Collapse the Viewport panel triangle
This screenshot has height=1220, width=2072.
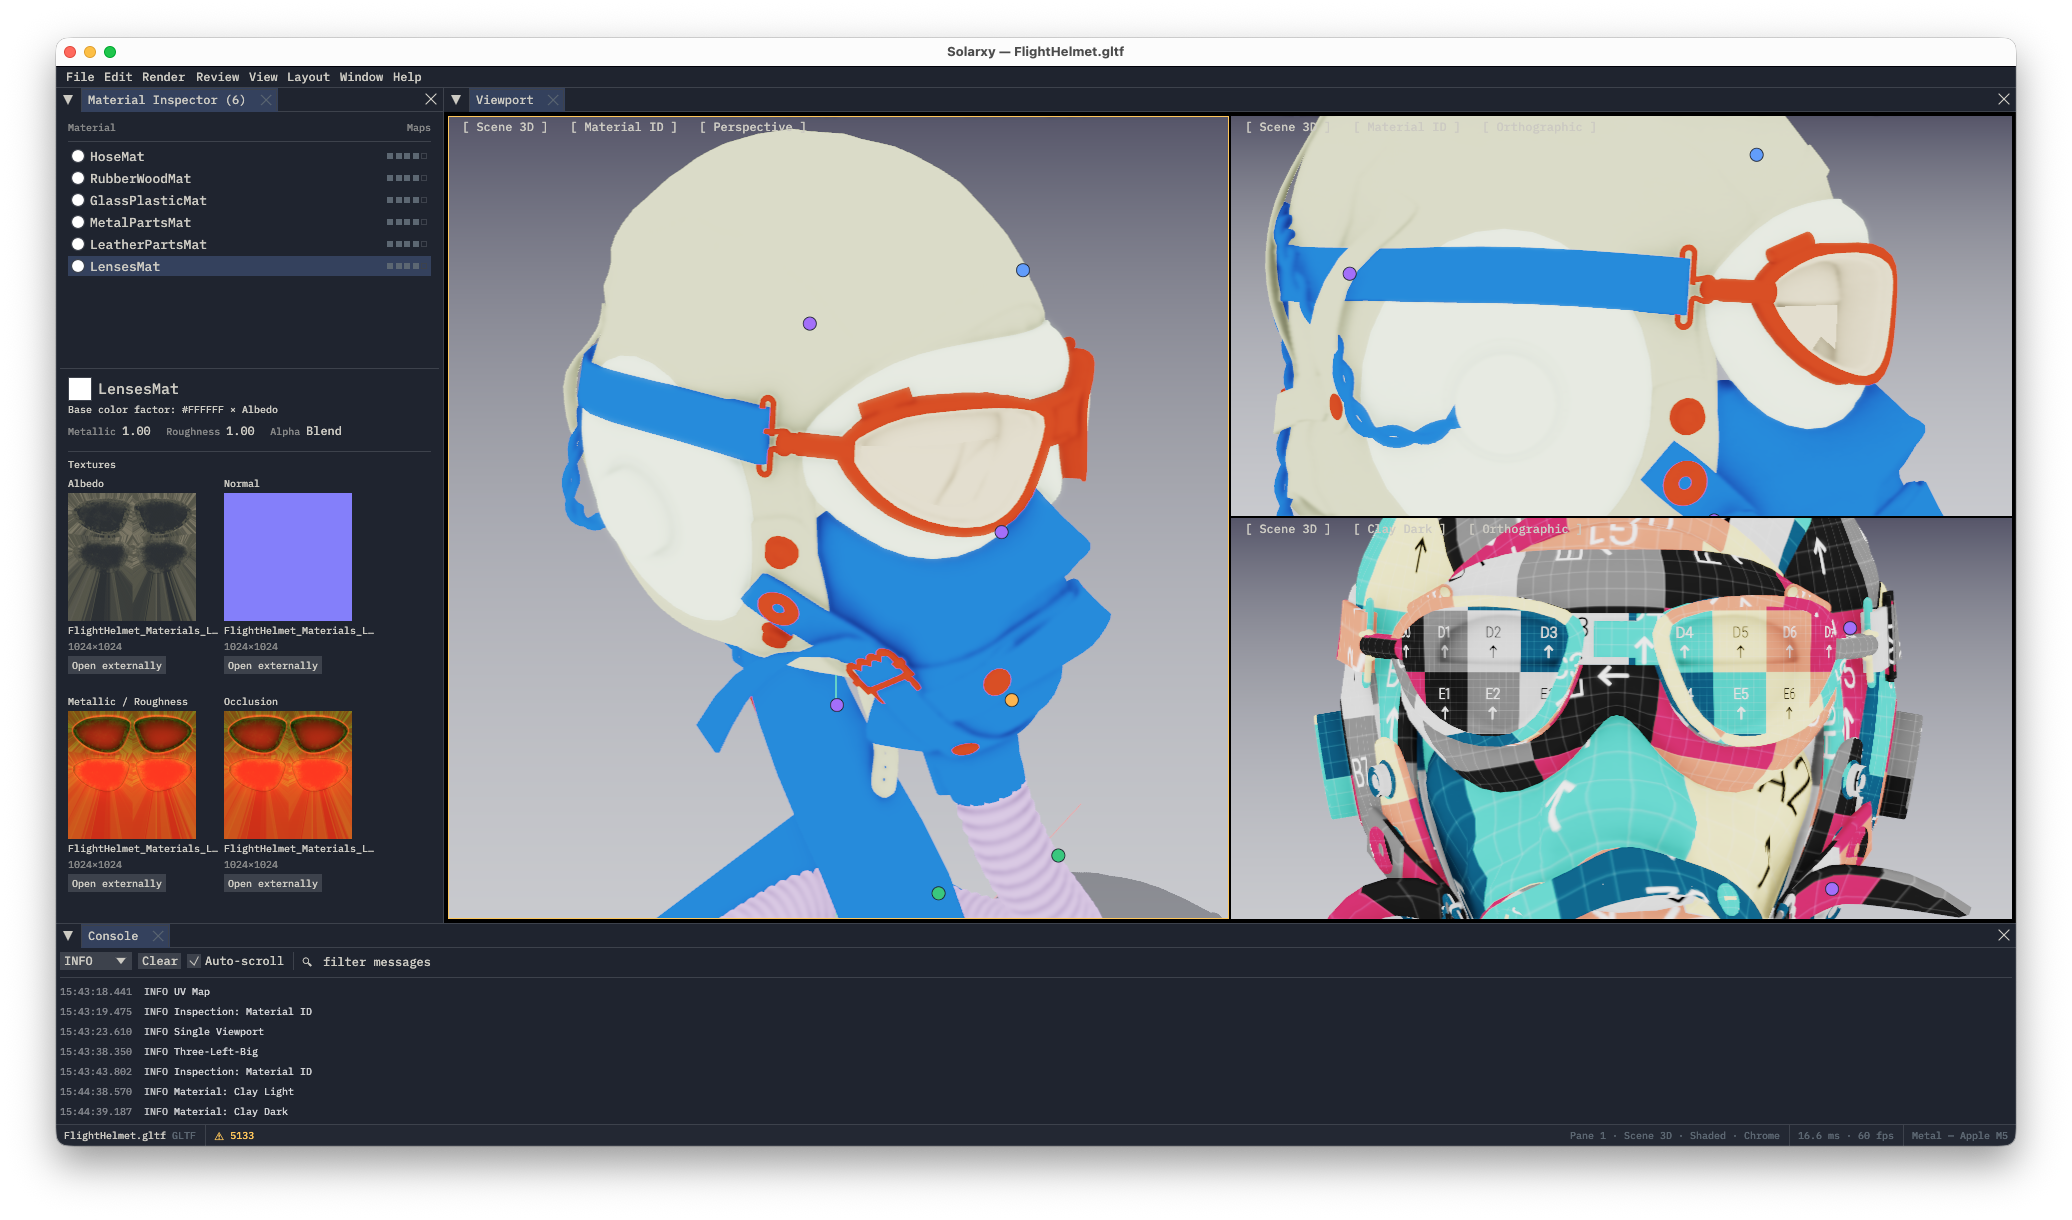[x=456, y=100]
